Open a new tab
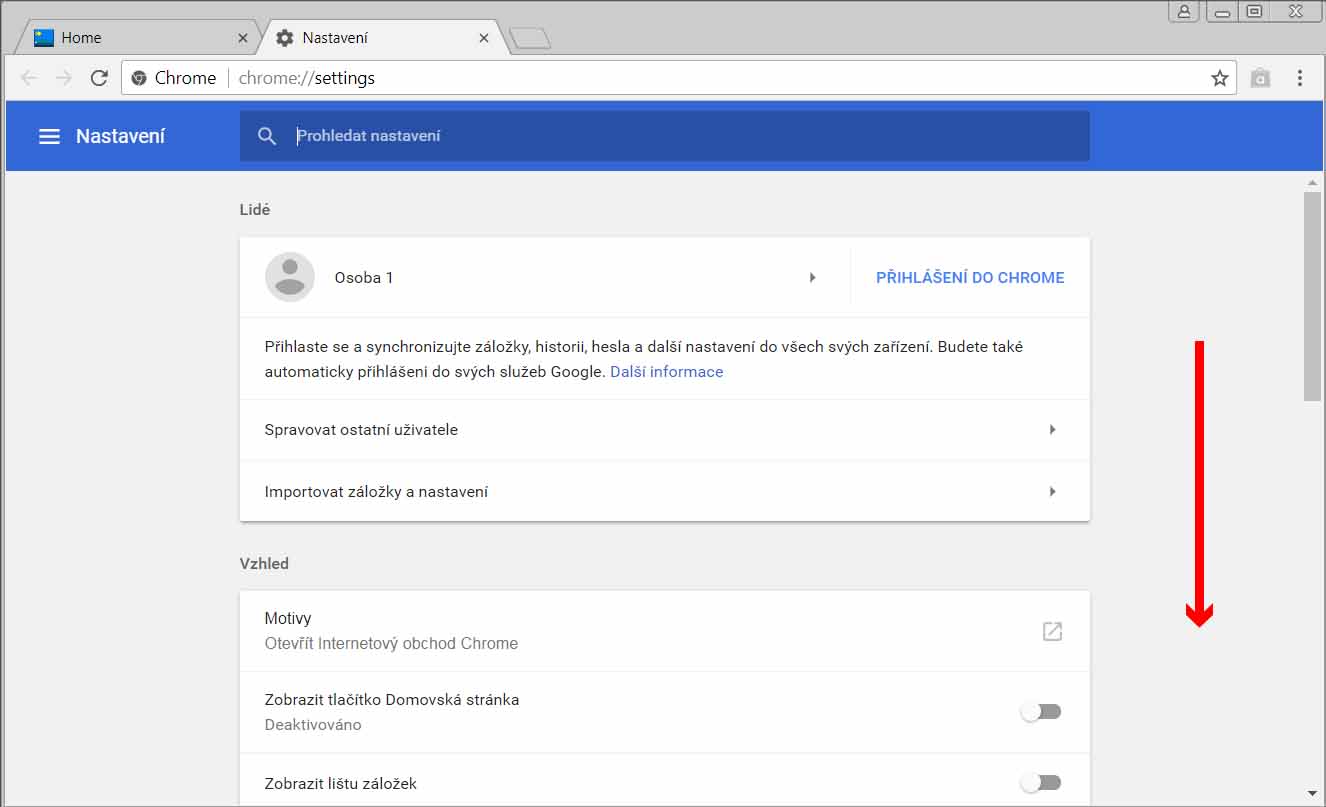Viewport: 1326px width, 807px height. pos(529,38)
